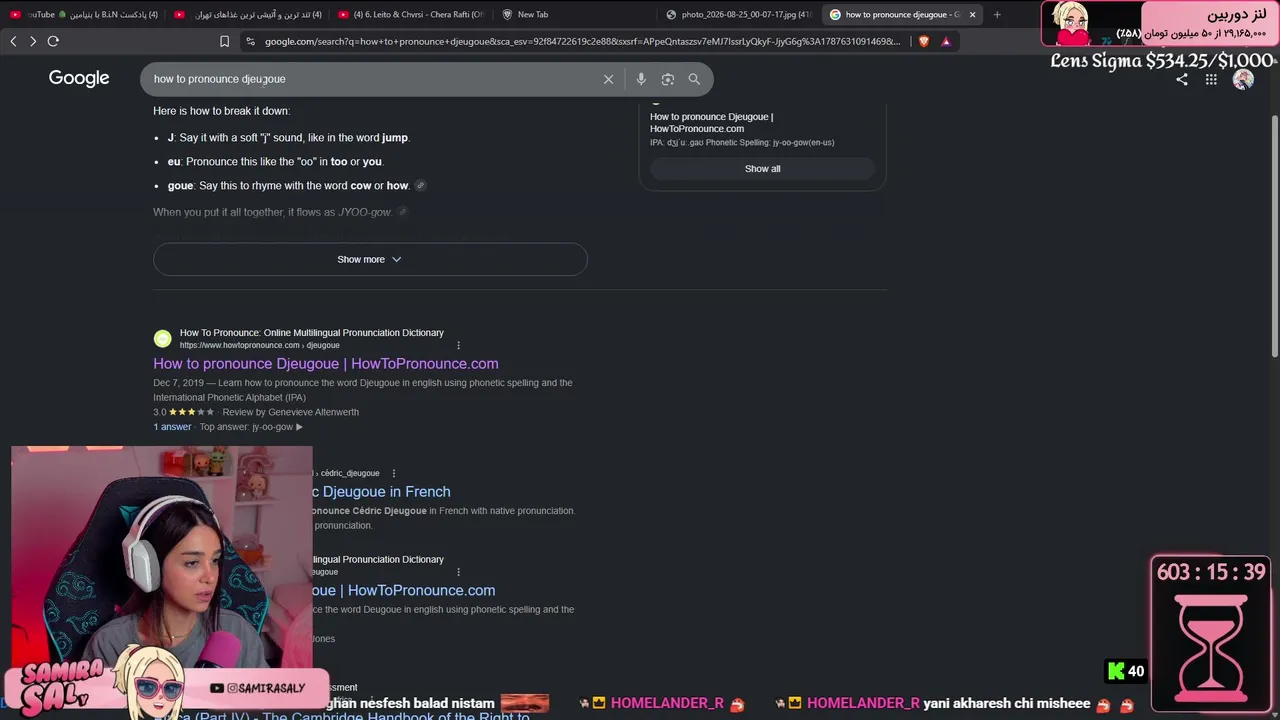Open three-dot menu of the Deugoue result
Image resolution: width=1280 pixels, height=720 pixels.
459,572
